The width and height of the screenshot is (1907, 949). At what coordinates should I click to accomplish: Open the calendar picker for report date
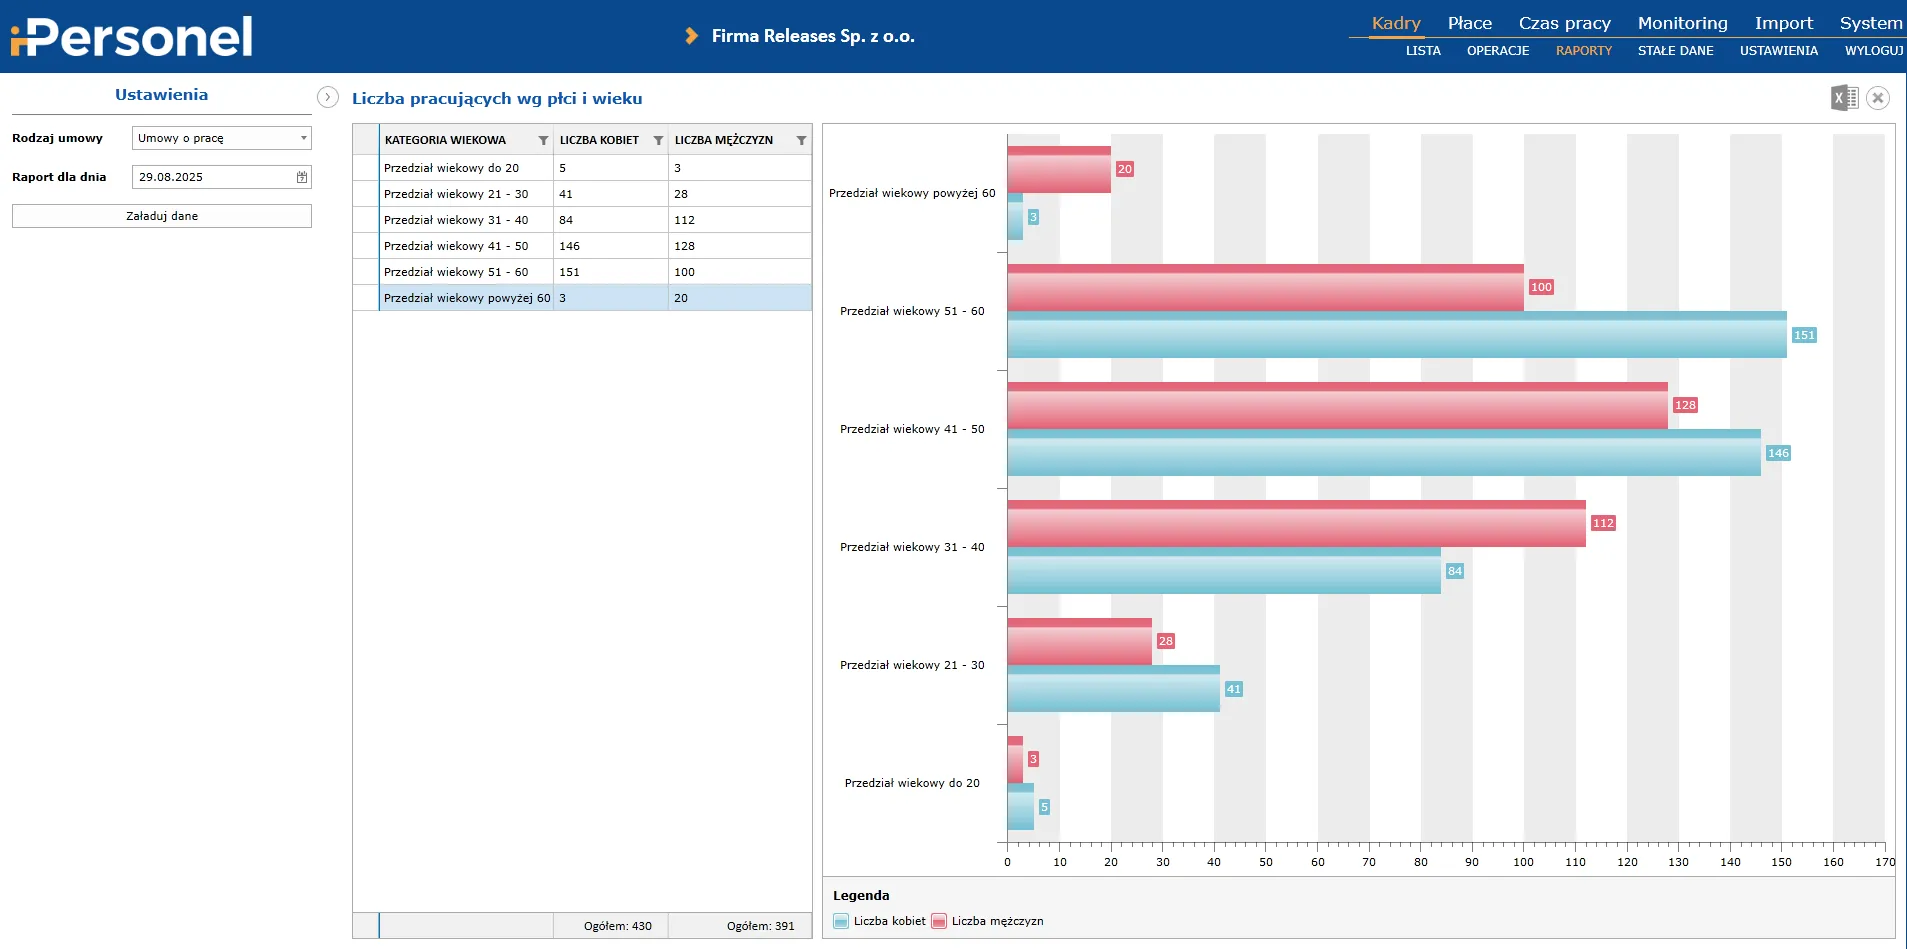tap(302, 177)
